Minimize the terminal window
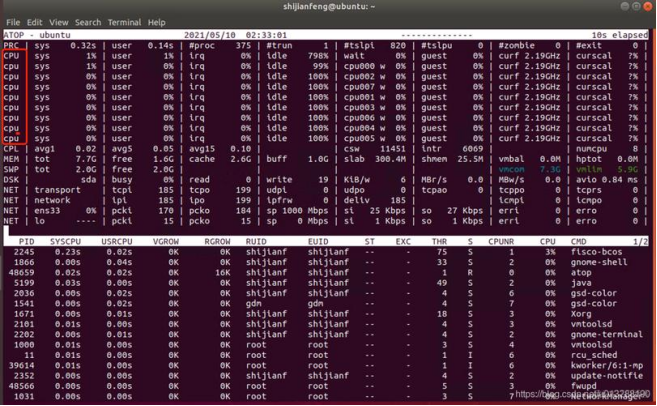Image resolution: width=657 pixels, height=406 pixels. [x=625, y=6]
